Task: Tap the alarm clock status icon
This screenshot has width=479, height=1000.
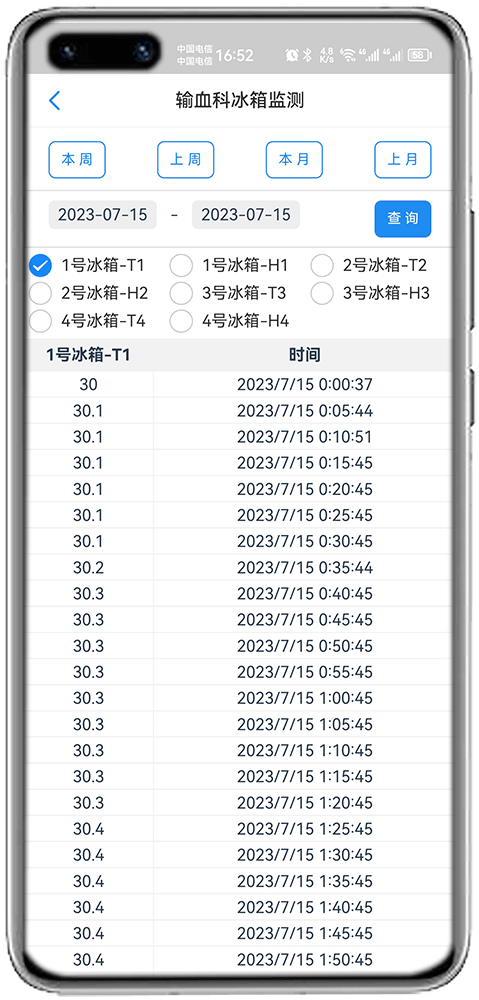Action: (x=292, y=55)
